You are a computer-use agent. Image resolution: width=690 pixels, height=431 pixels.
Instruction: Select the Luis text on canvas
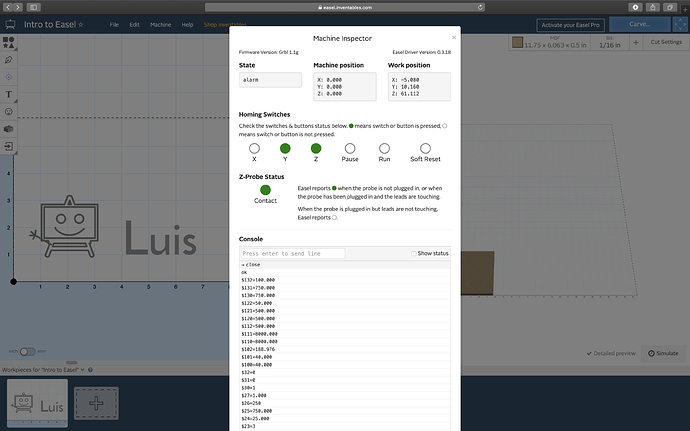(x=161, y=238)
